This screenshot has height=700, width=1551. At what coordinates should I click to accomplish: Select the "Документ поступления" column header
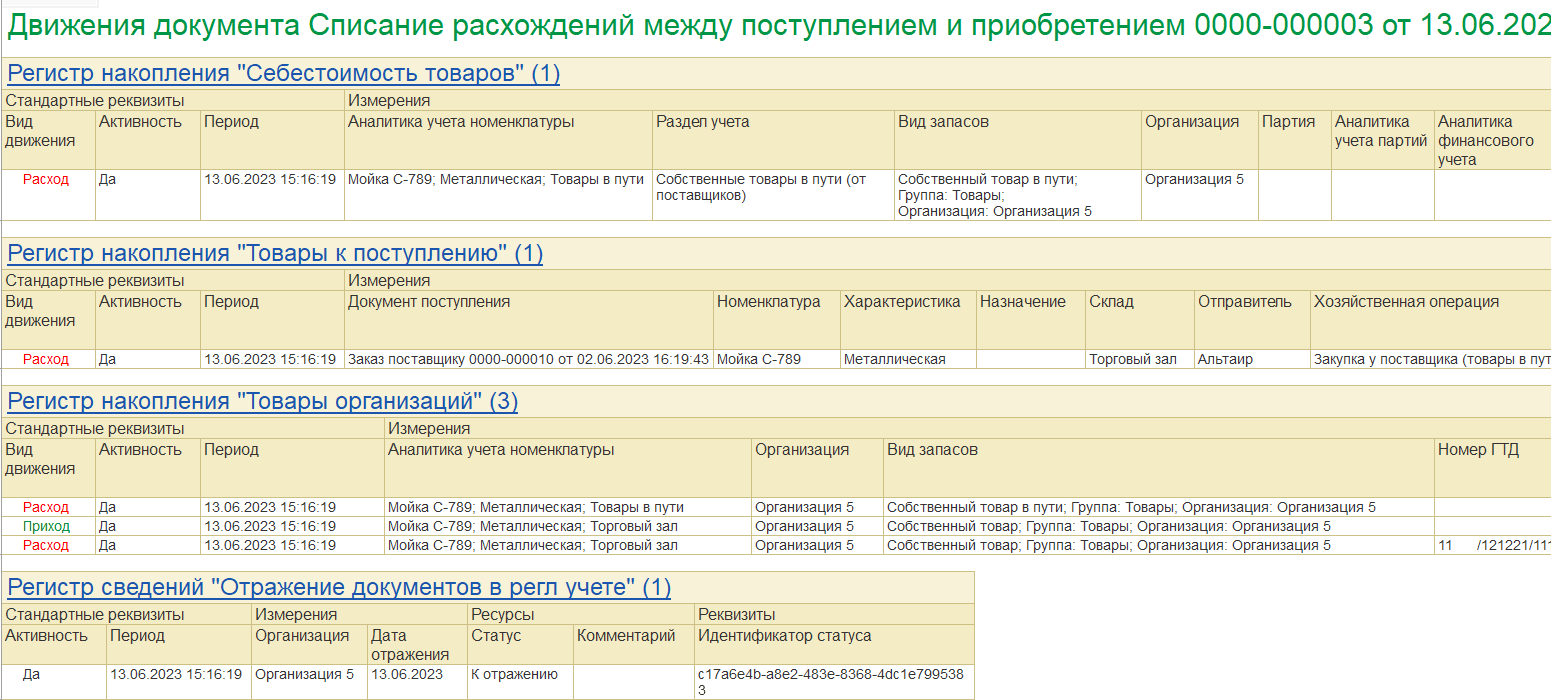point(529,319)
